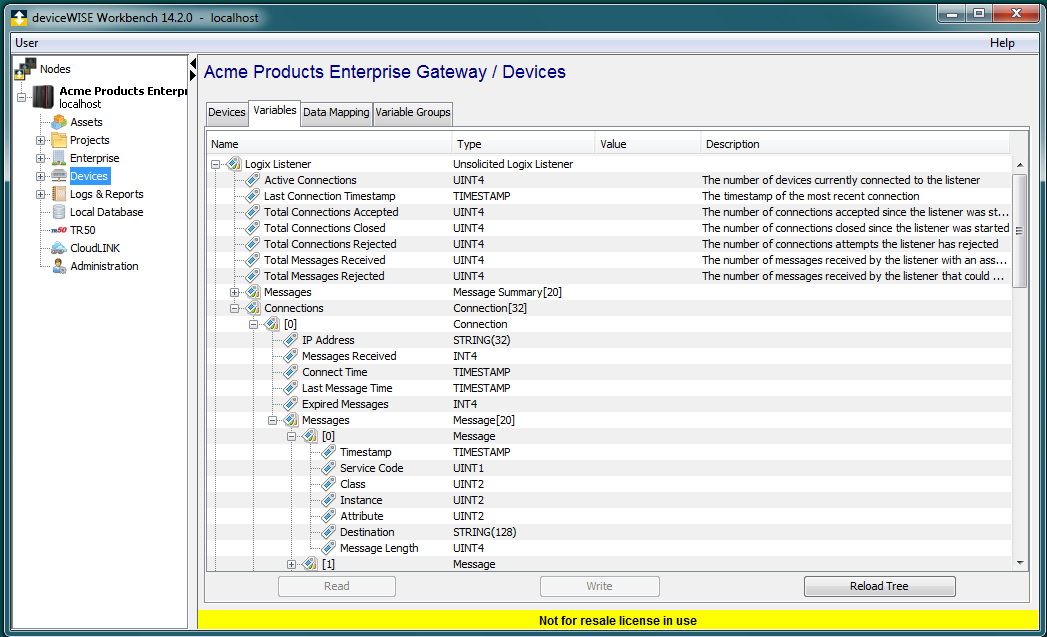Open the Administration icon

pos(57,265)
